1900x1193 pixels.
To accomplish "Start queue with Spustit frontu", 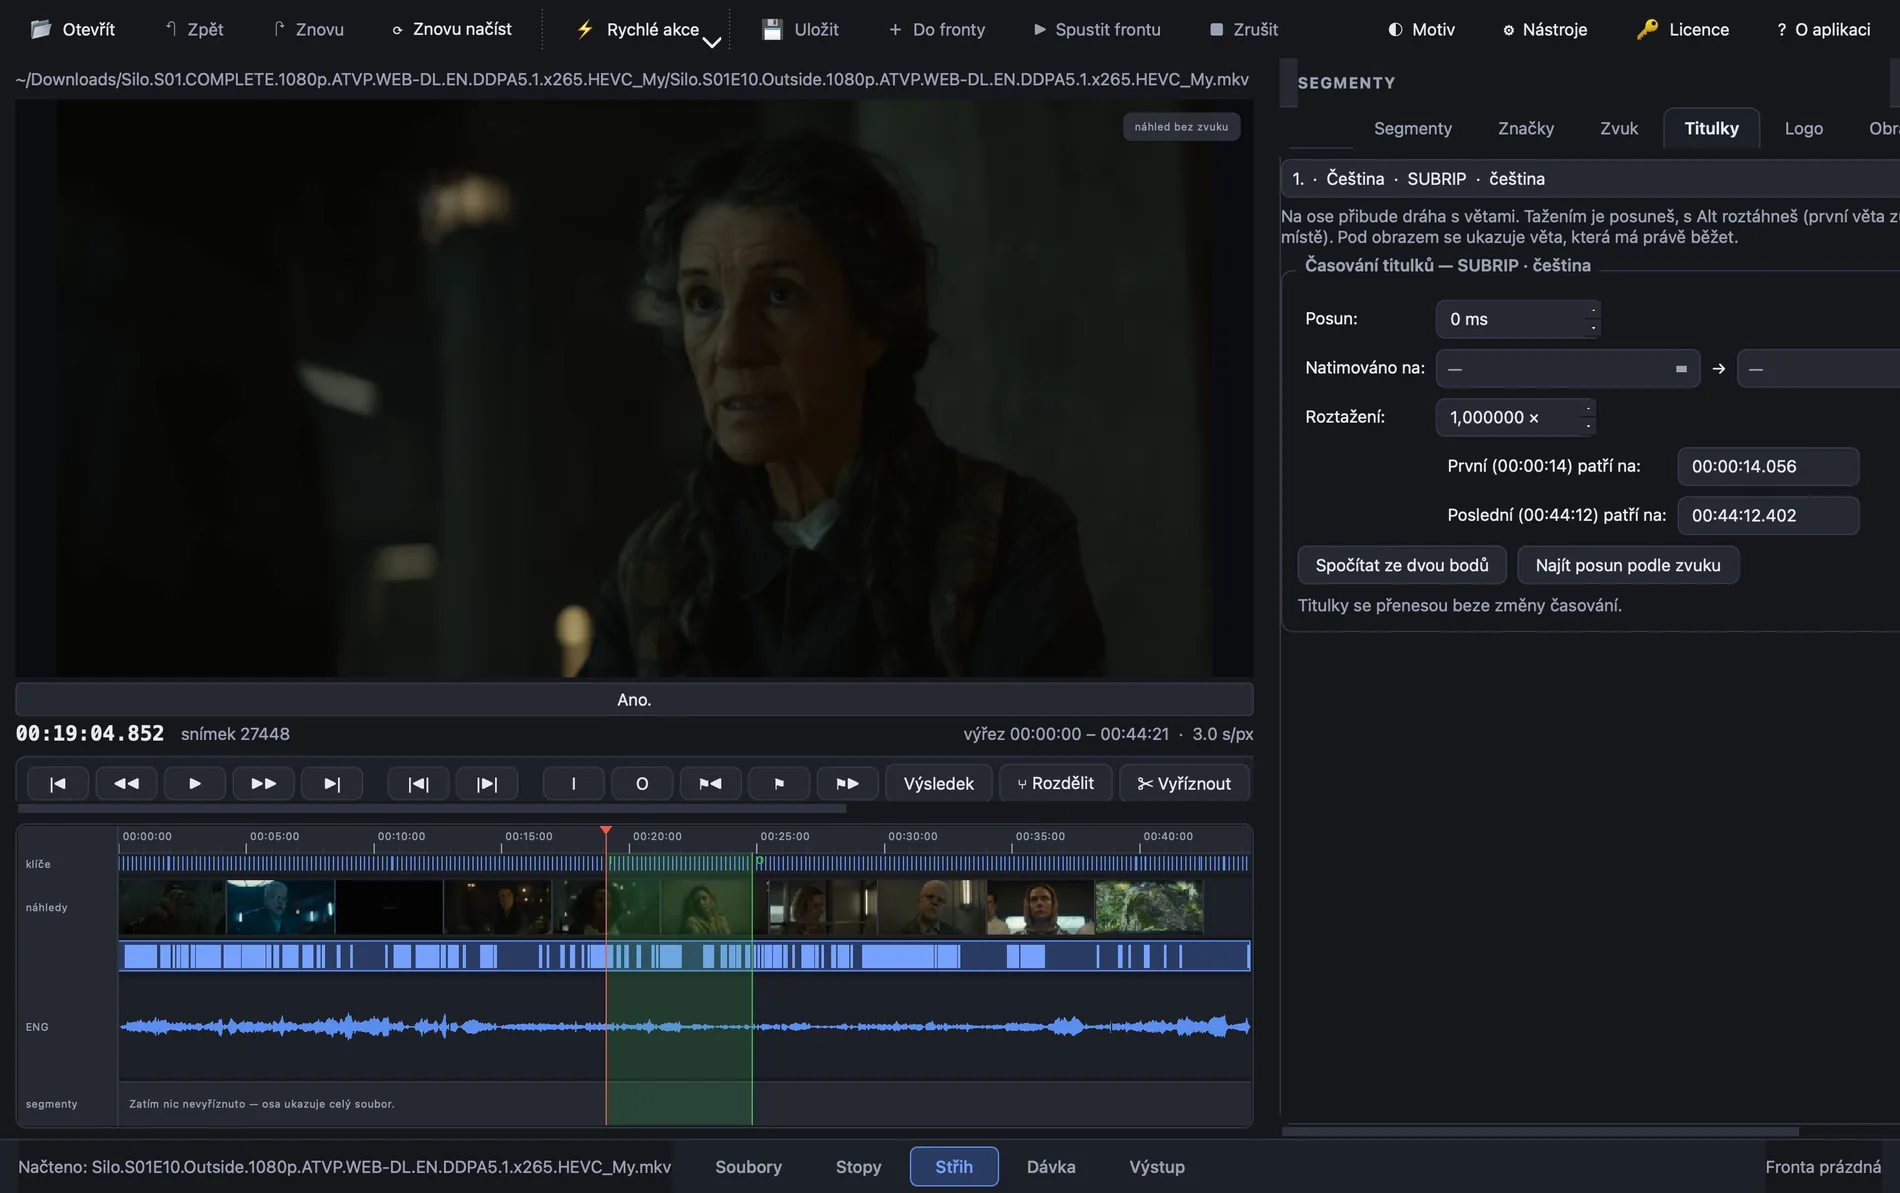I will point(1097,29).
